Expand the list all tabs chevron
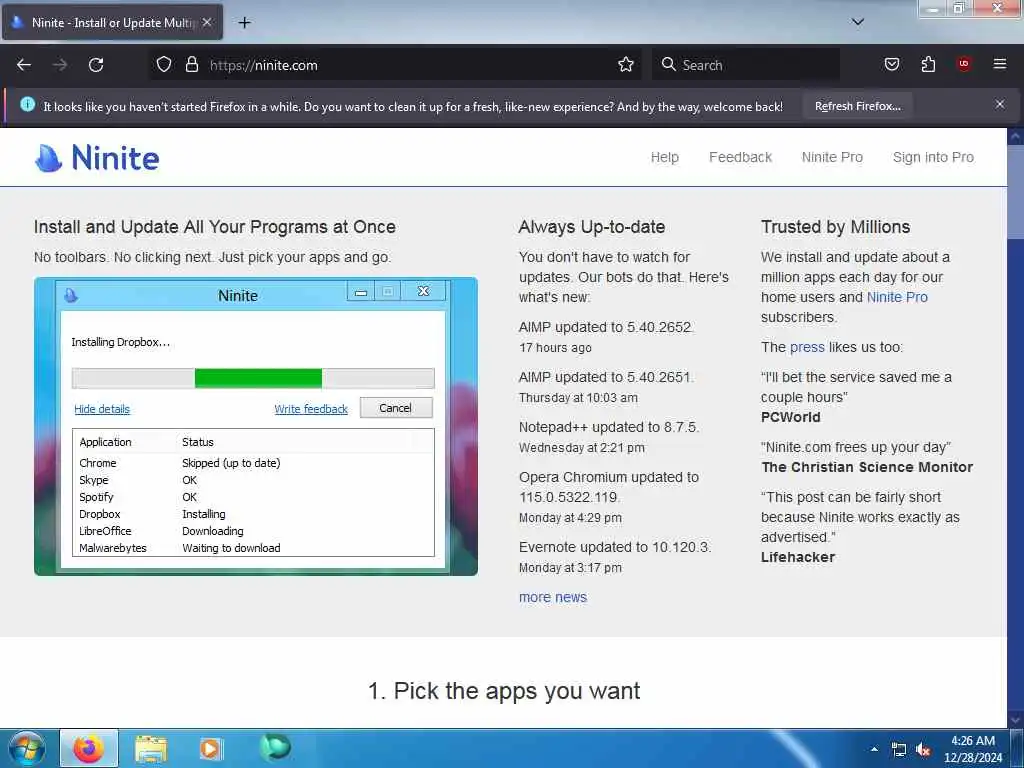This screenshot has height=768, width=1024. click(x=858, y=22)
